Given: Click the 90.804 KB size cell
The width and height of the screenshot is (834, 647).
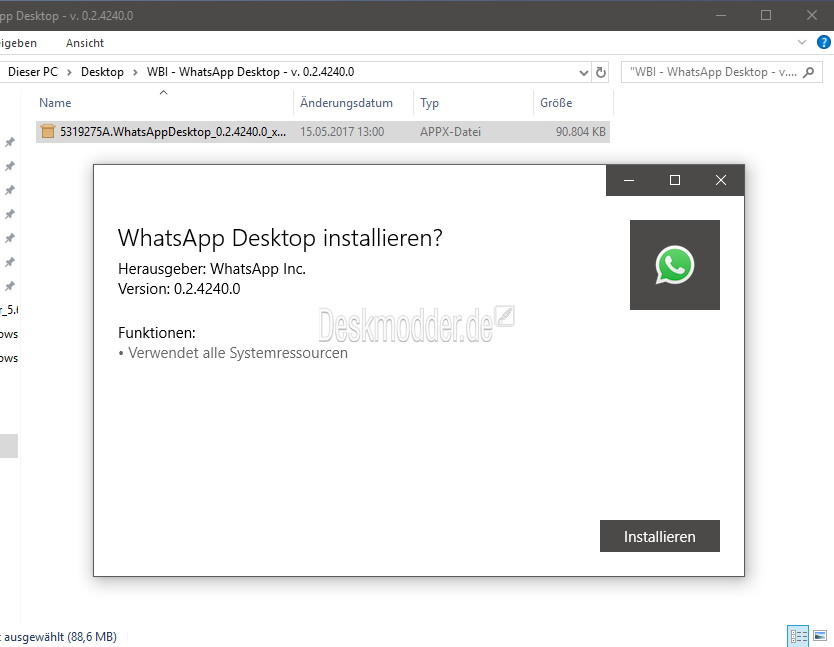Looking at the screenshot, I should (x=581, y=131).
